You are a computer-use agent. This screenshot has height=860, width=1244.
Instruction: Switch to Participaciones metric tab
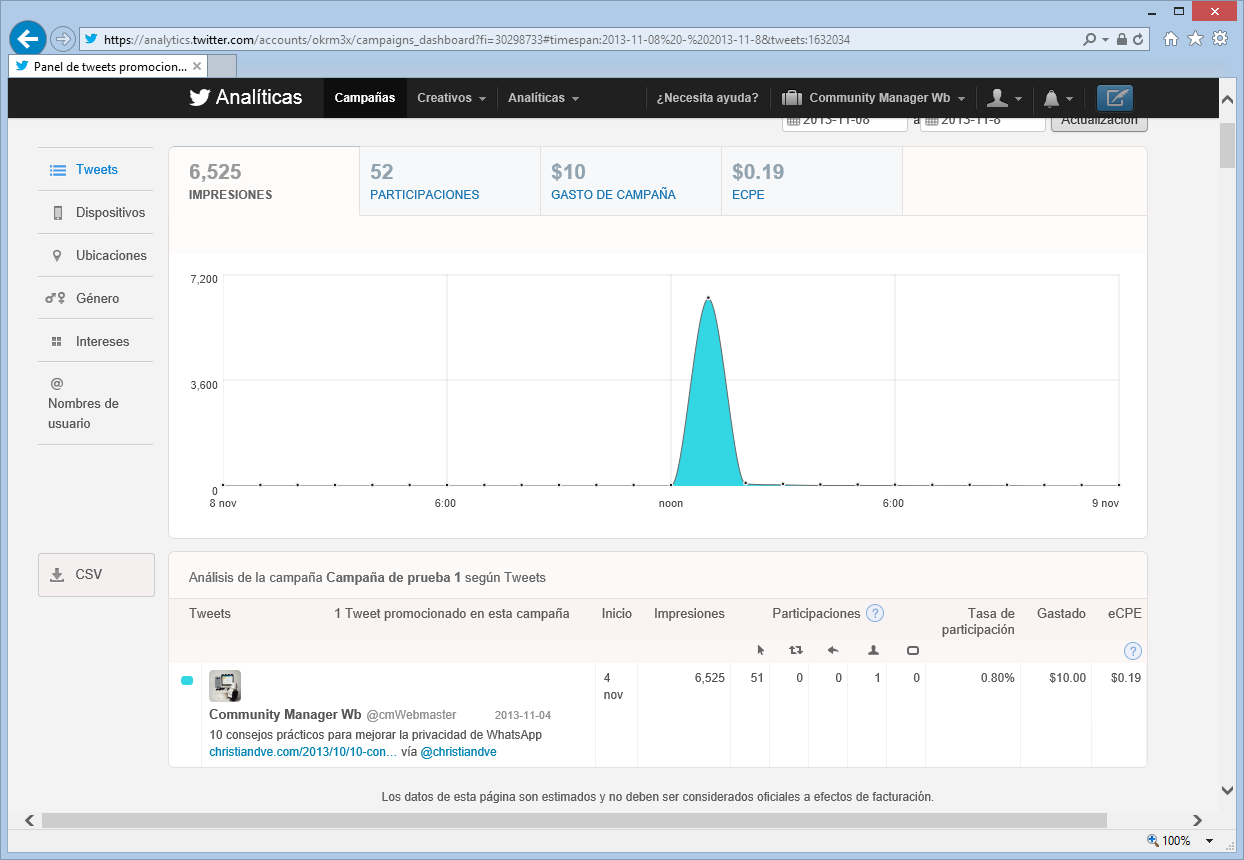coord(450,181)
